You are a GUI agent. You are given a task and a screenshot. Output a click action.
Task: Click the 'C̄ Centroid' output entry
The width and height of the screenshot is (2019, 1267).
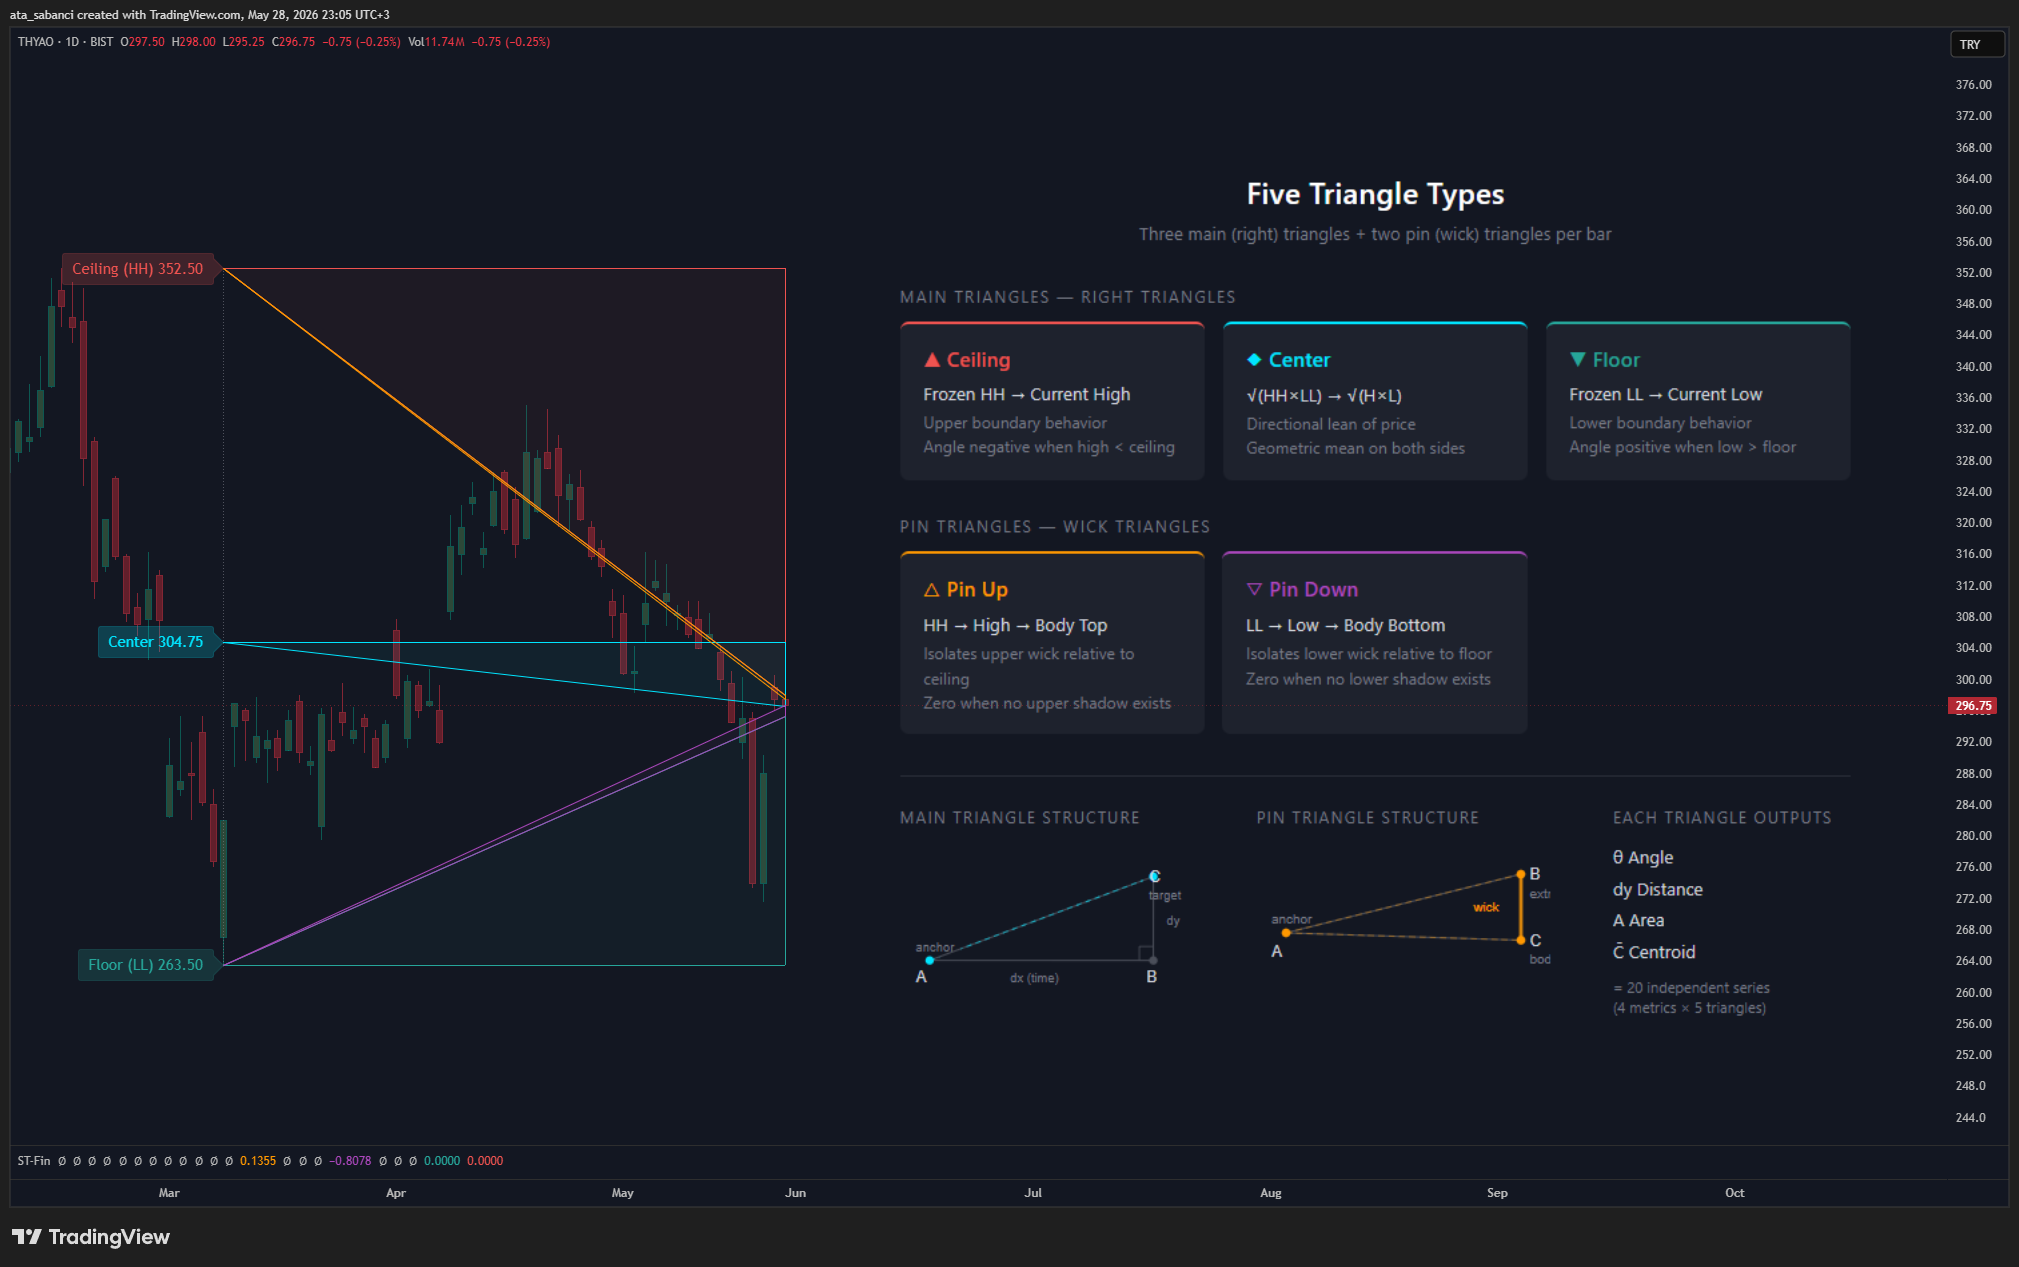(1654, 952)
